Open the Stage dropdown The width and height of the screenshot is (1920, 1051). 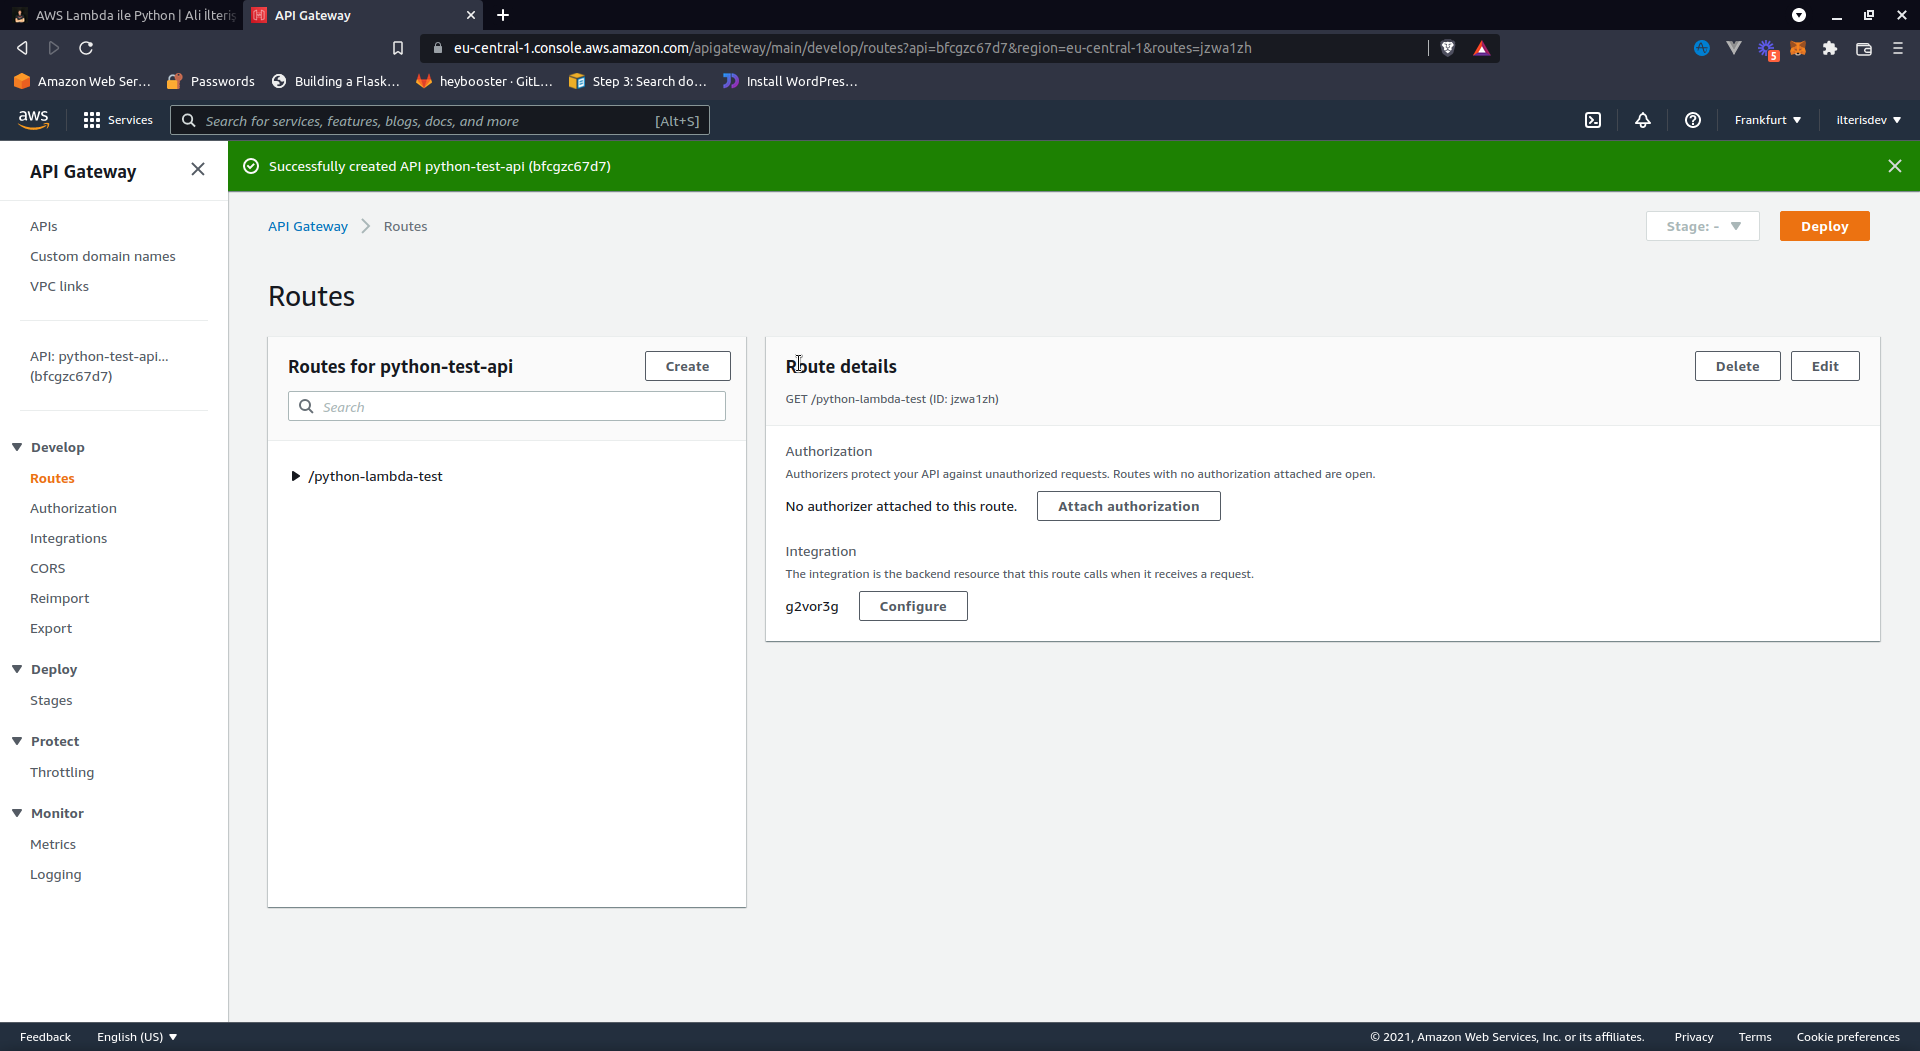tap(1702, 226)
